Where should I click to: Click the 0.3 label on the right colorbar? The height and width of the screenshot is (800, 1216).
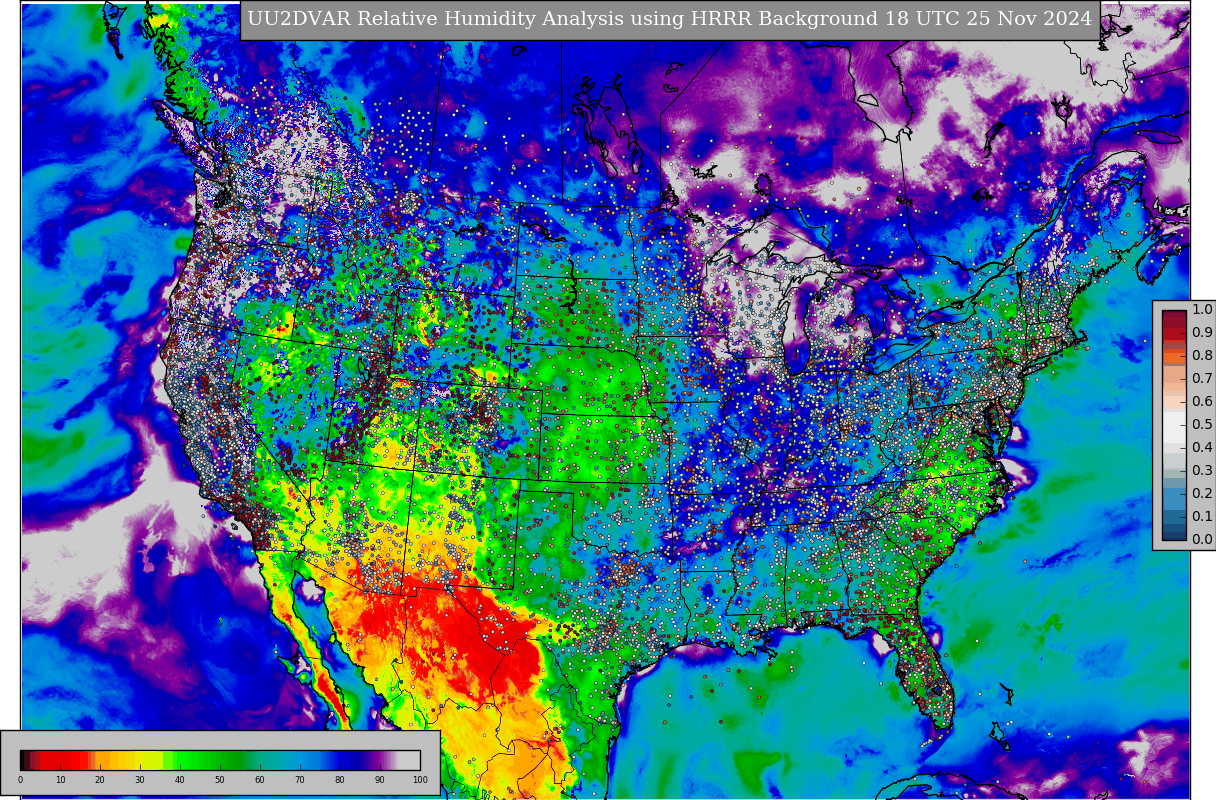point(1202,471)
